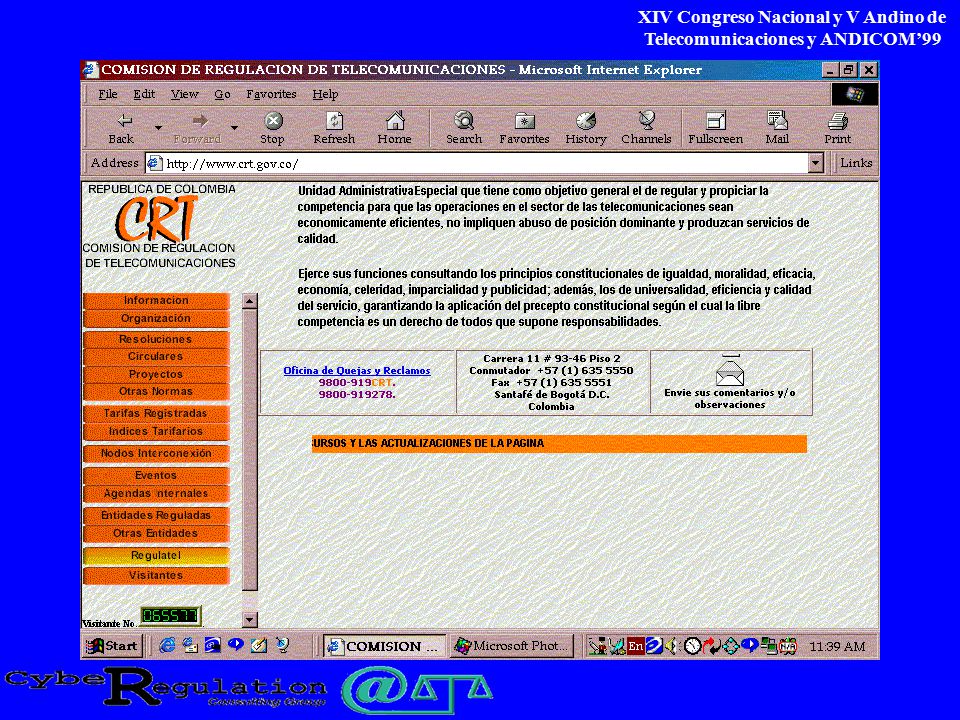This screenshot has width=960, height=720.
Task: Open the Edit menu
Action: click(144, 94)
